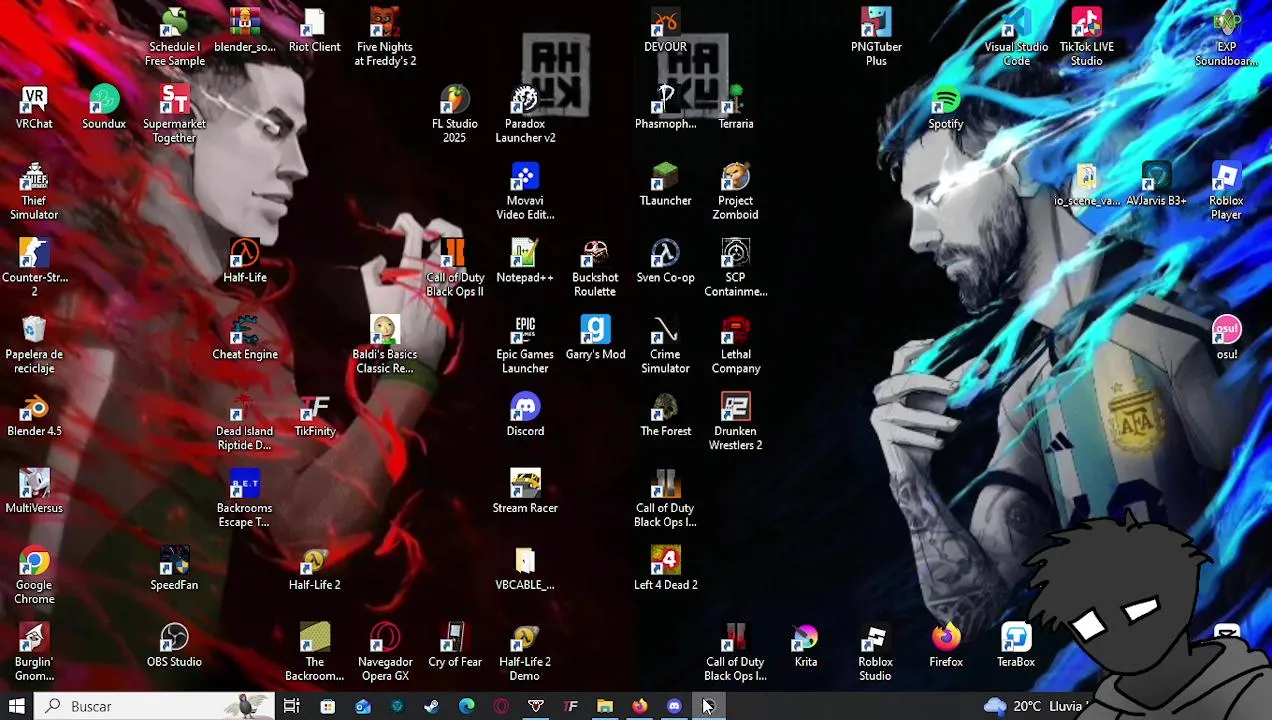Launch Movavi Video Editor shortcut
This screenshot has height=720, width=1272.
click(525, 191)
